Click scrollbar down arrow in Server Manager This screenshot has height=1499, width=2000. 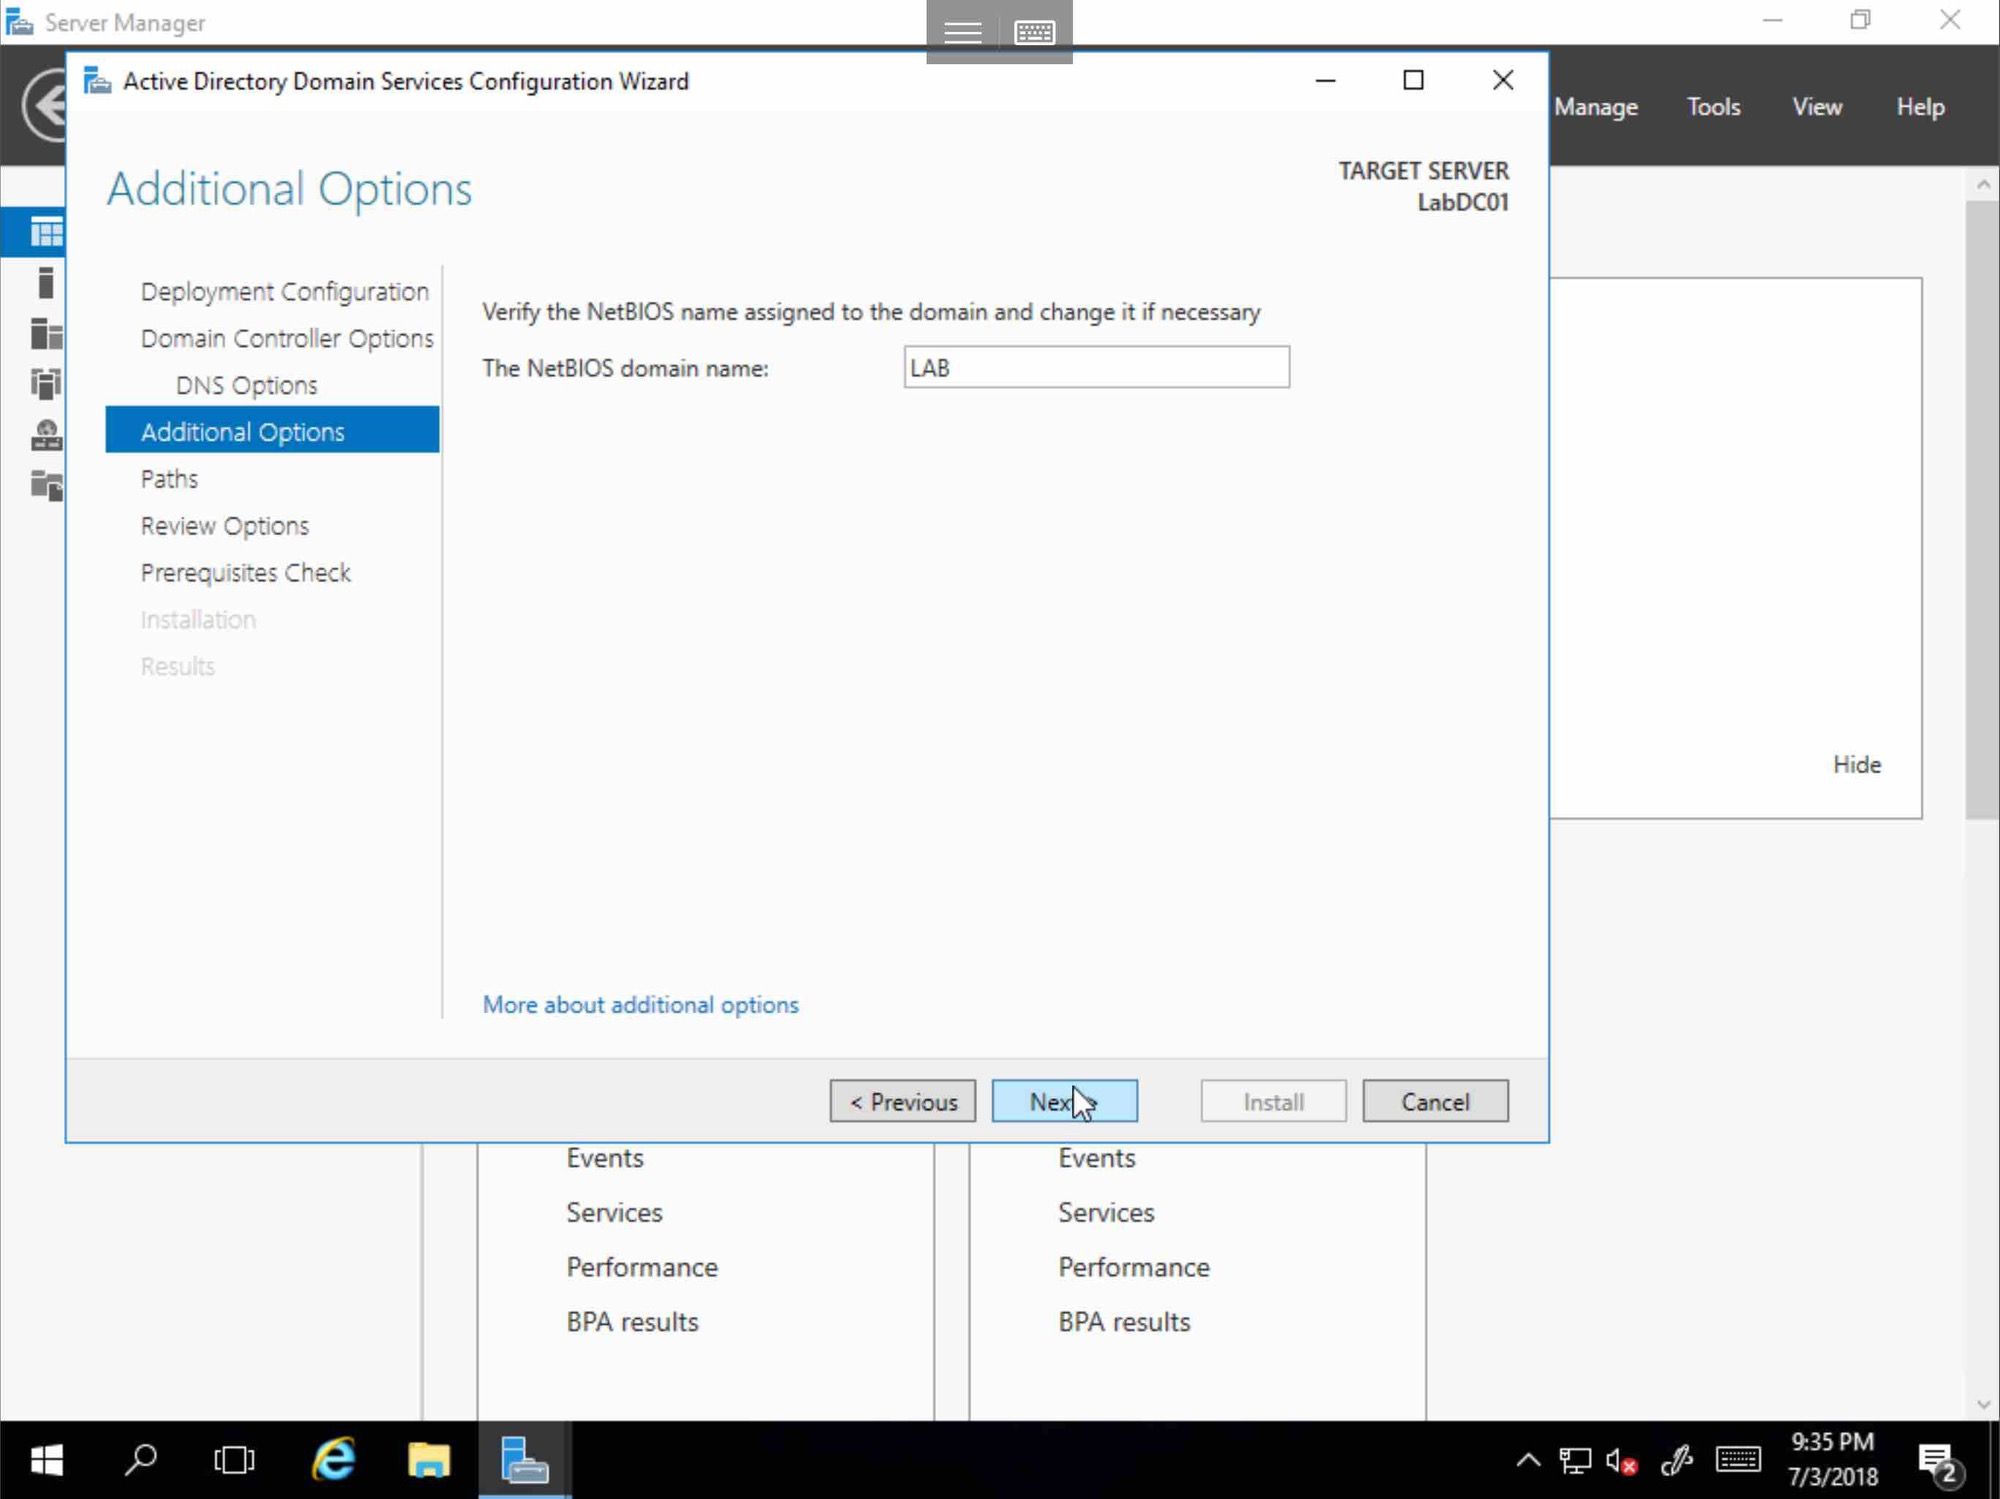tap(1983, 1404)
